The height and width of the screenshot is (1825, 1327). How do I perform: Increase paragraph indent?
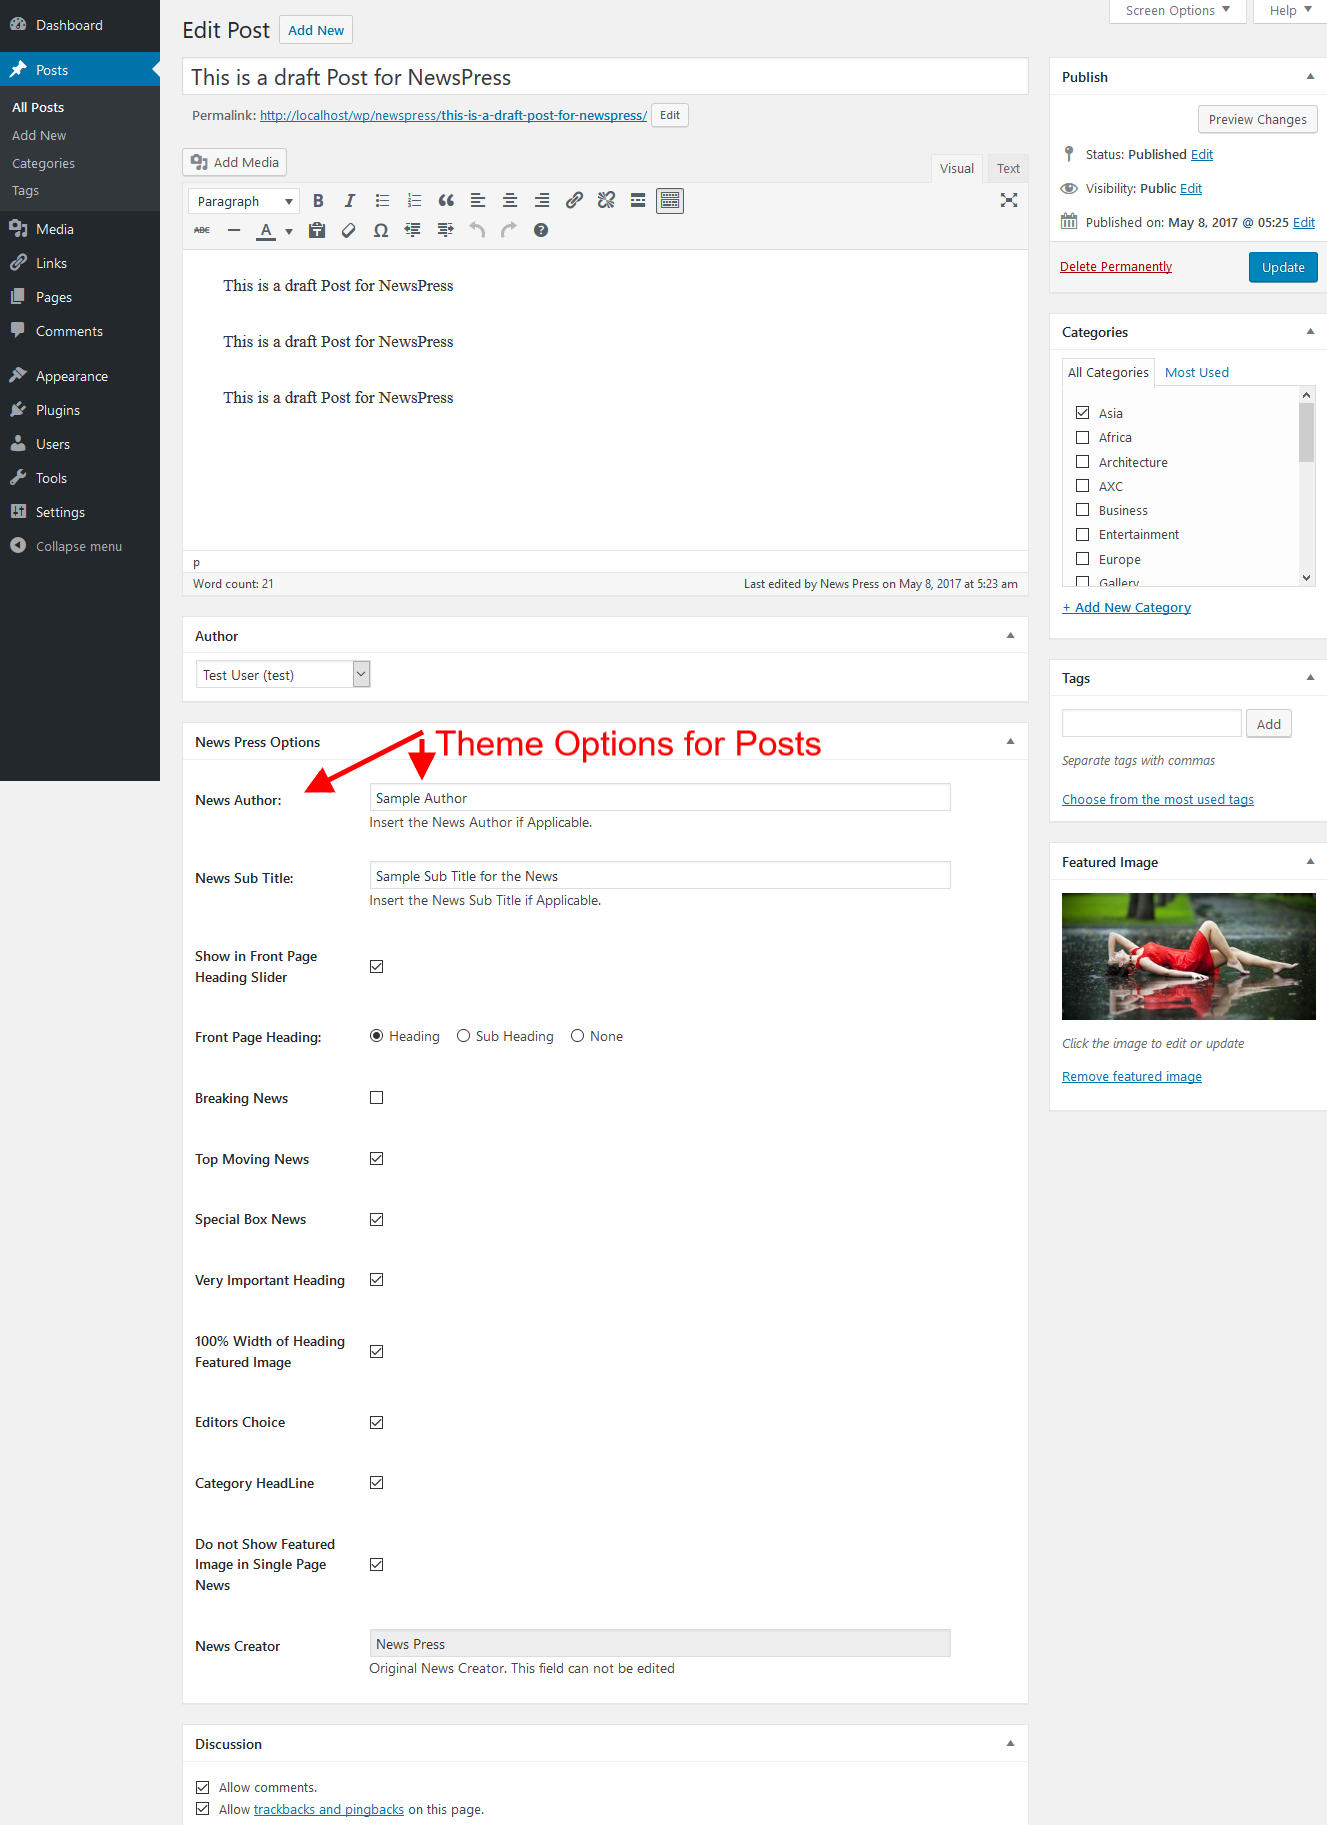tap(445, 230)
